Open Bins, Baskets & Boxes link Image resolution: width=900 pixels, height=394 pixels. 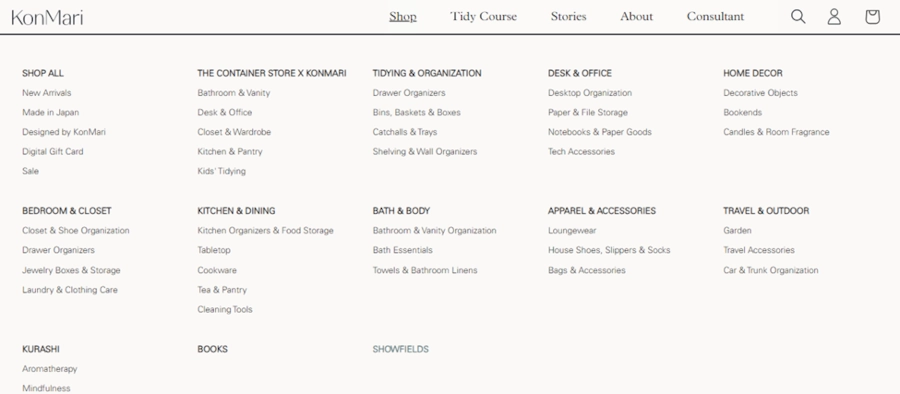417,113
